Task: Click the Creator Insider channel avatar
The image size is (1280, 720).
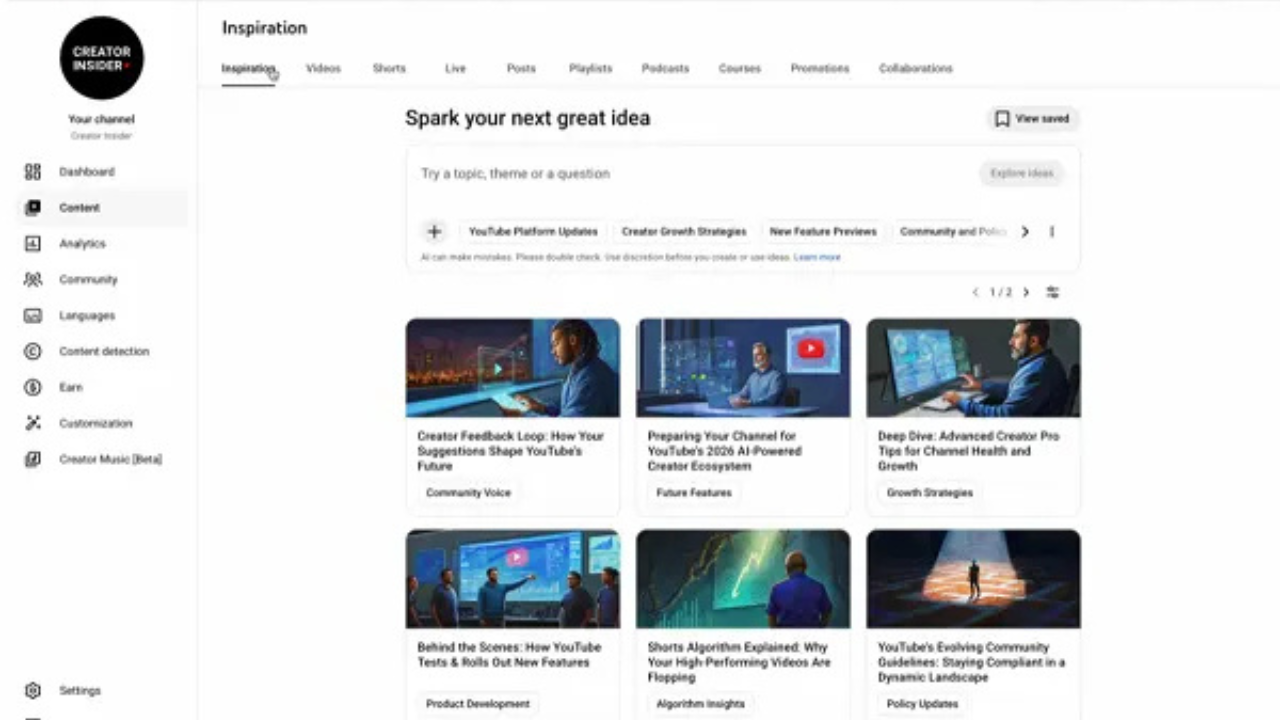Action: pos(101,57)
